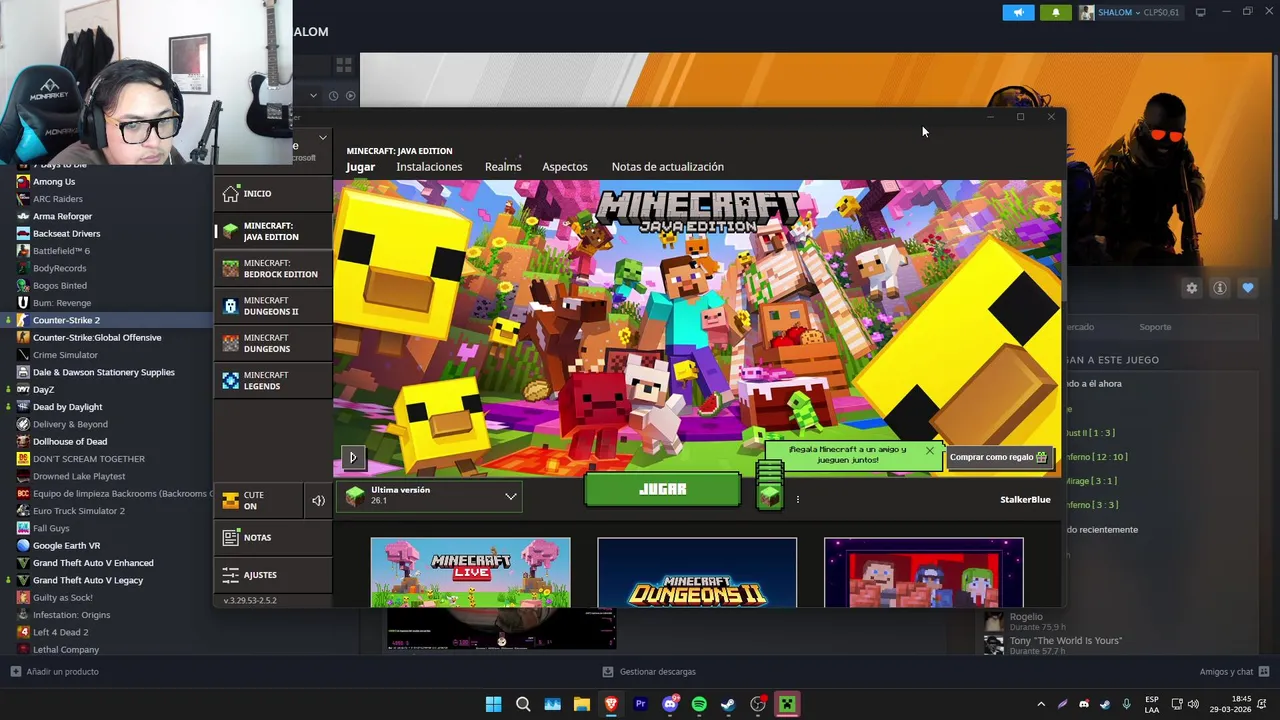Click game info icon in Steam
The image size is (1280, 720).
click(1220, 288)
